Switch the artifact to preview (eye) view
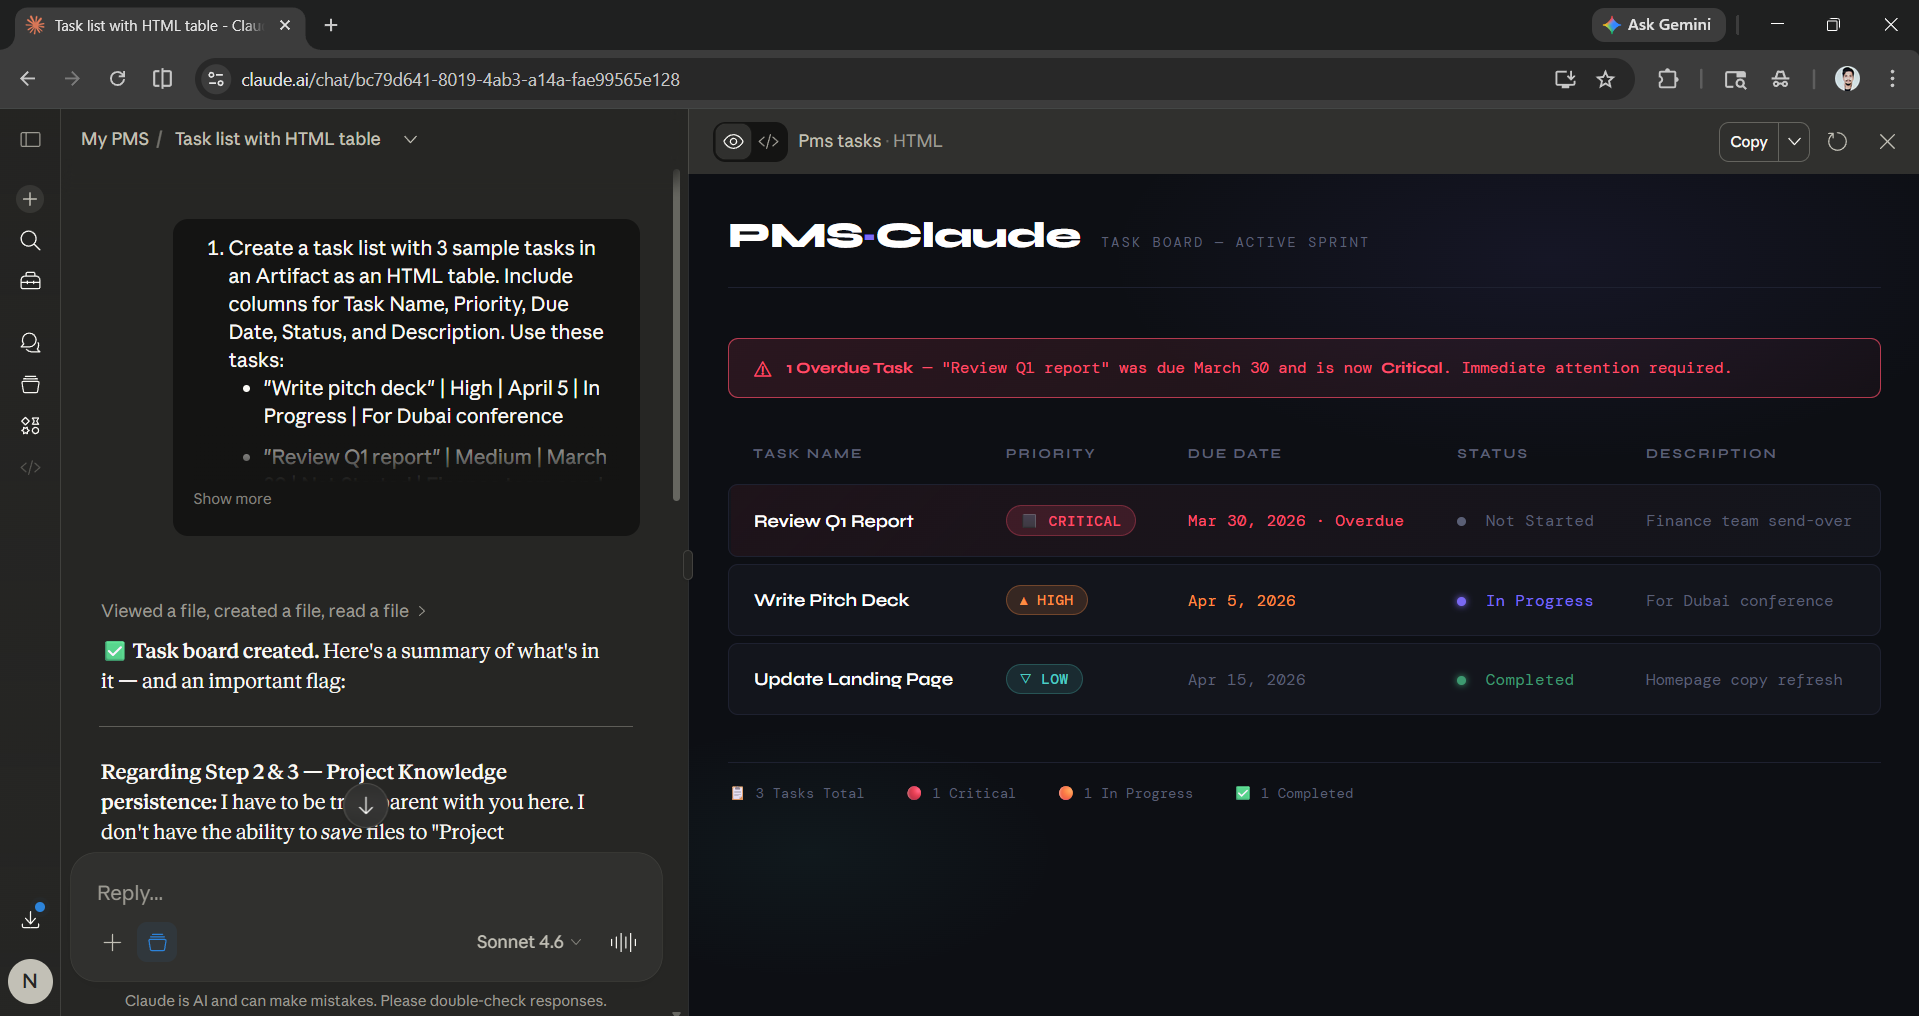The height and width of the screenshot is (1016, 1919). coord(733,142)
